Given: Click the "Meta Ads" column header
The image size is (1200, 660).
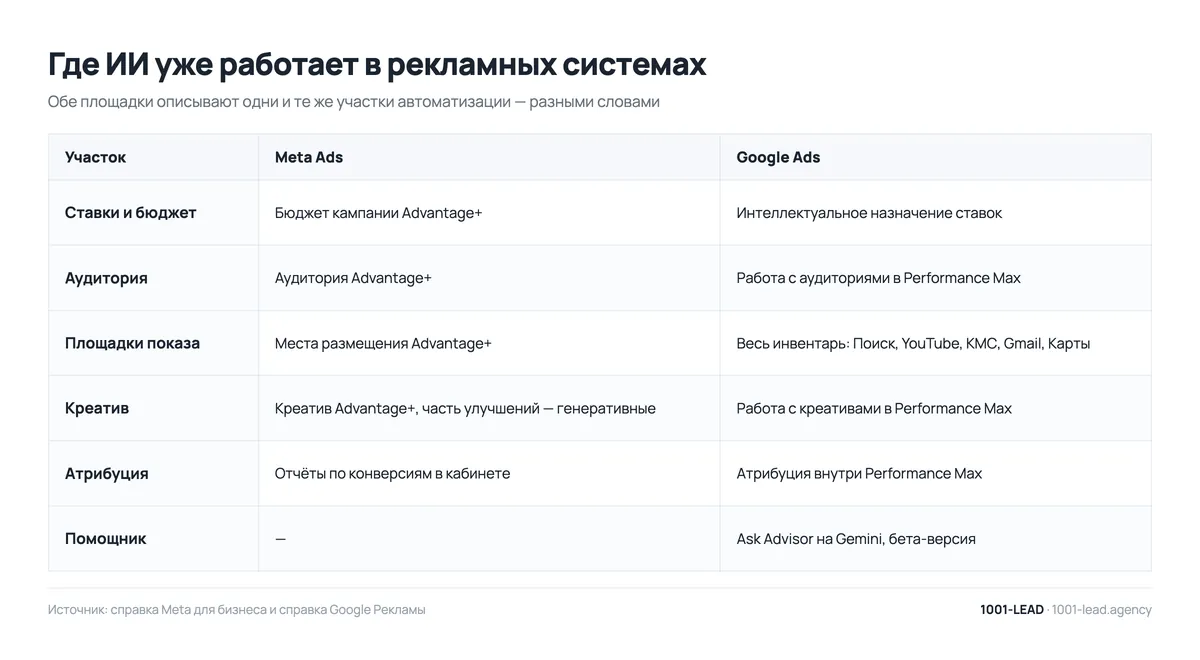Looking at the screenshot, I should pos(309,157).
